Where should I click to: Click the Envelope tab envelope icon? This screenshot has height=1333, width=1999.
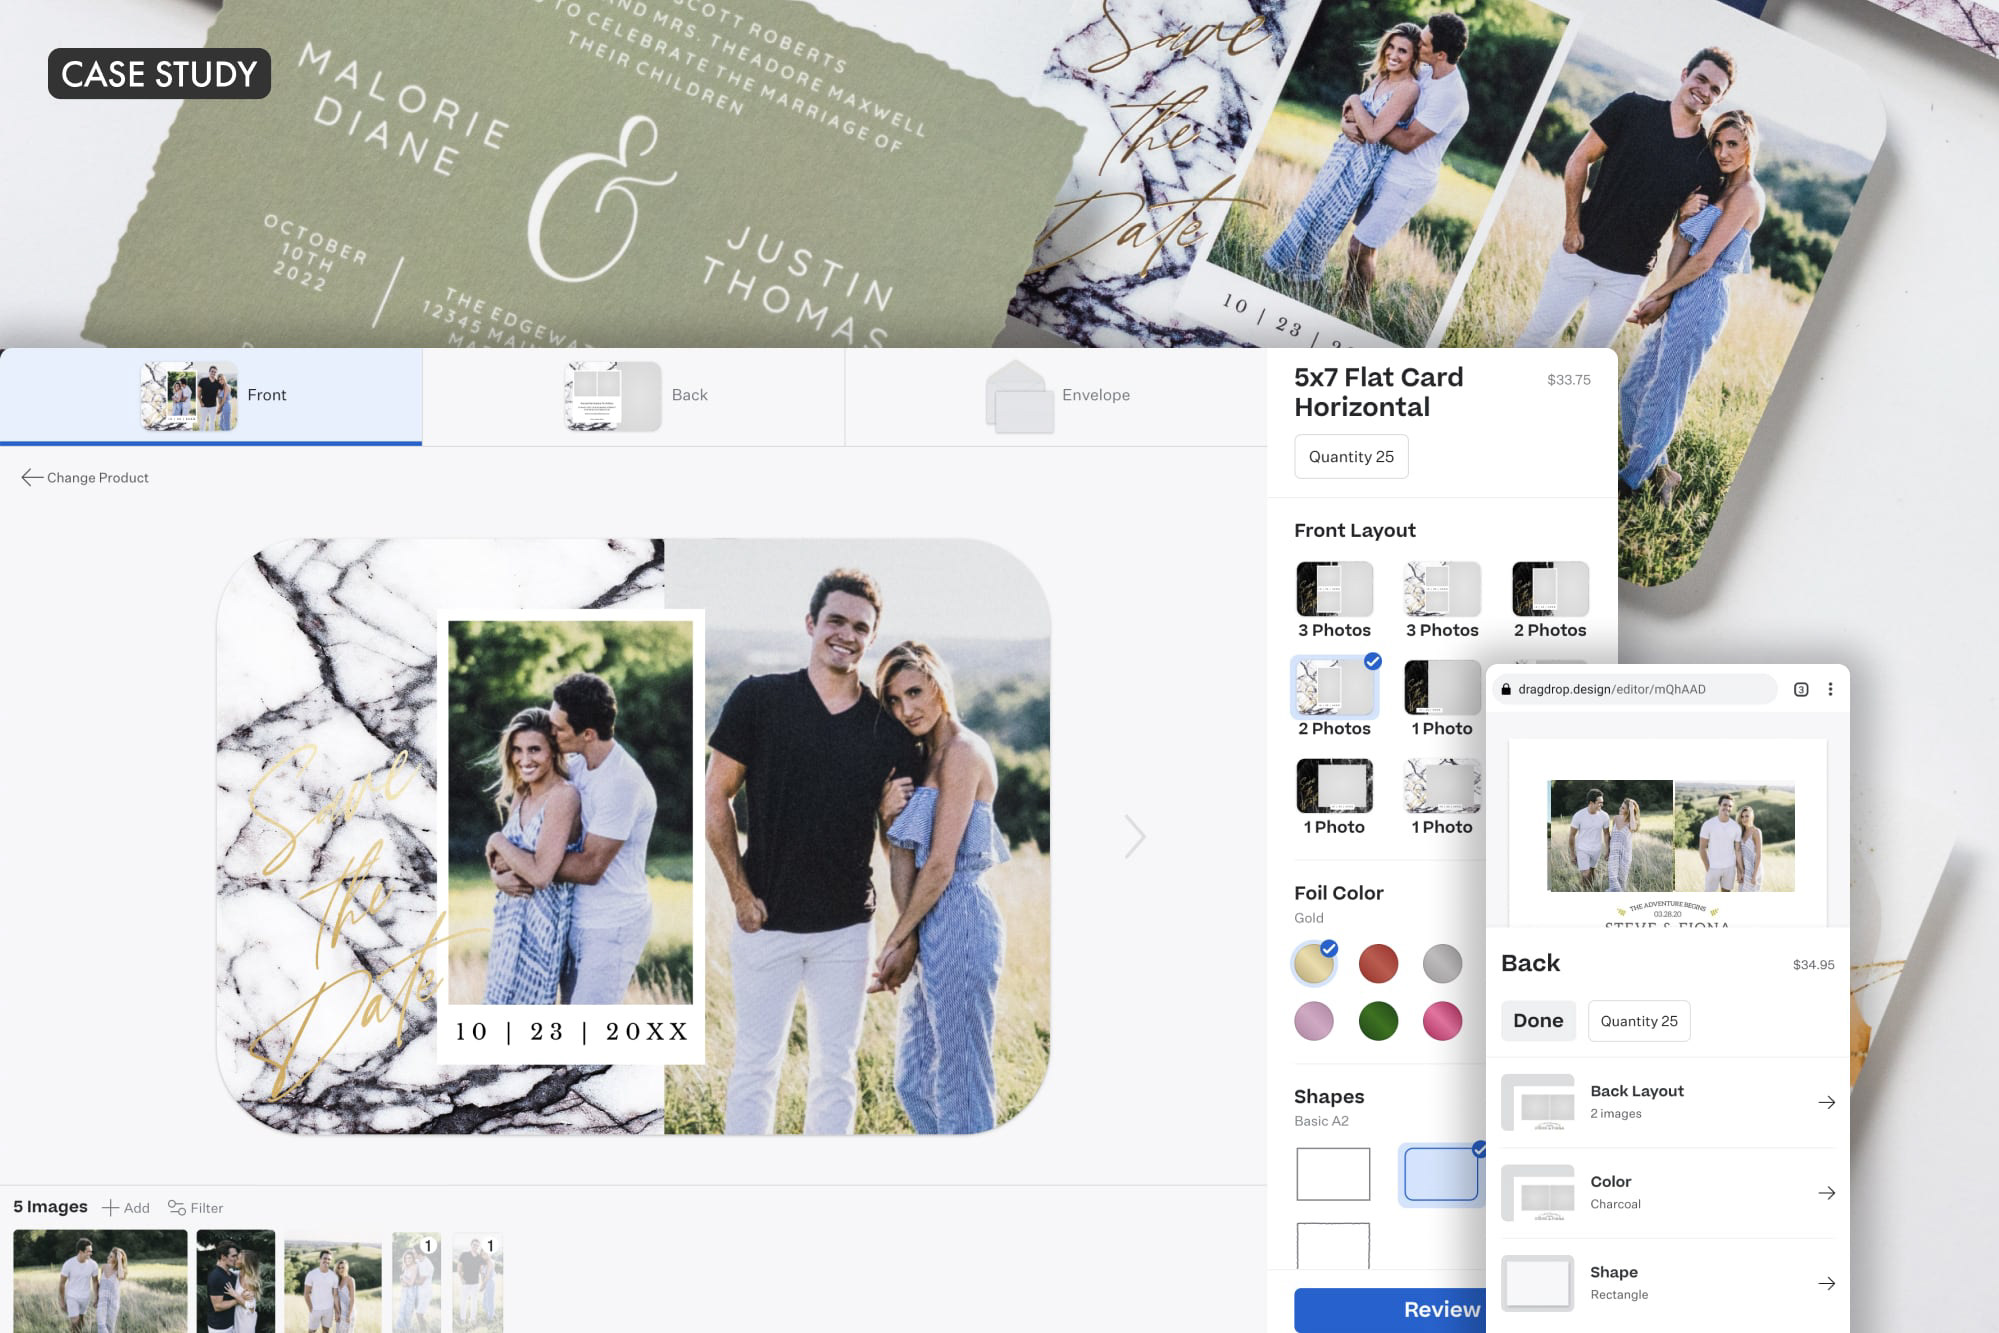tap(1020, 396)
